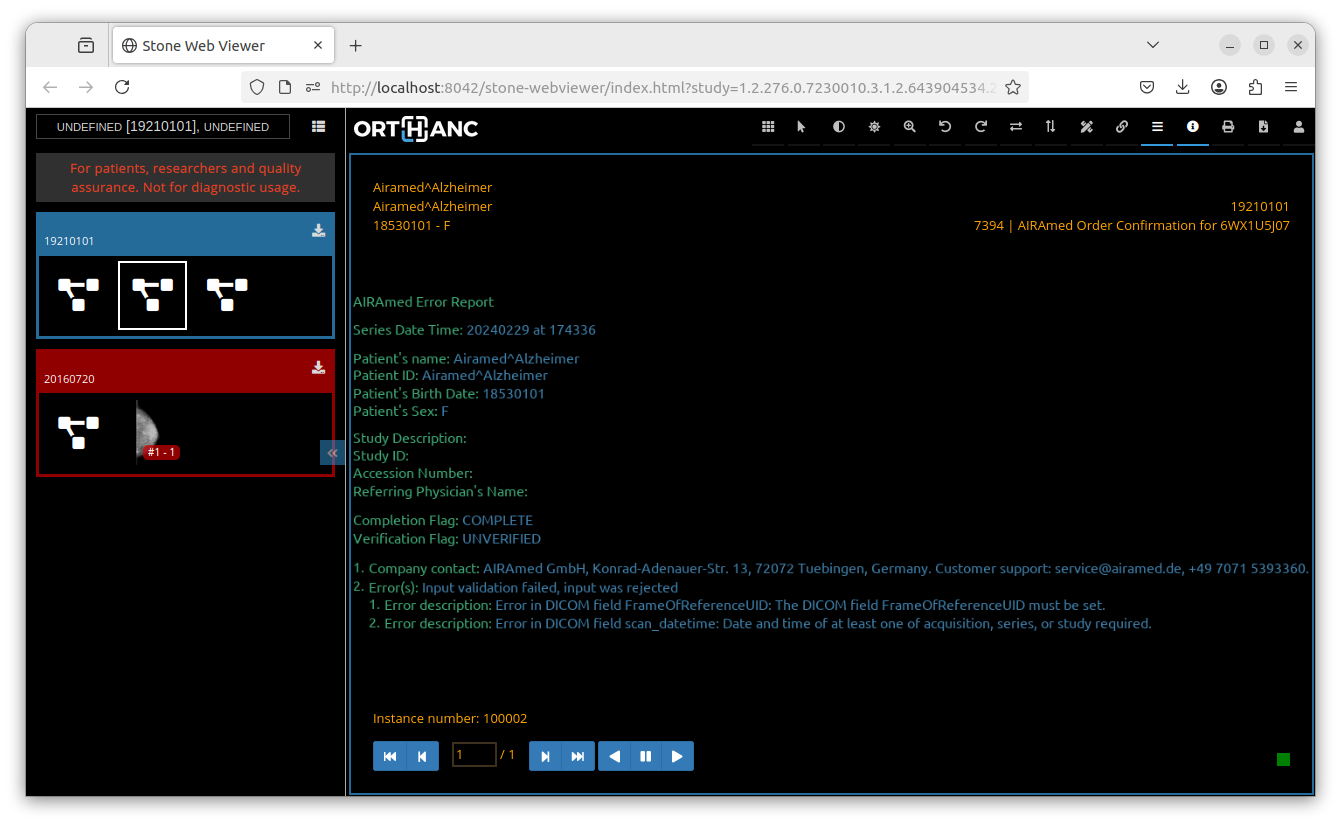Collapse the study side panel
This screenshot has width=1341, height=825.
[x=333, y=453]
